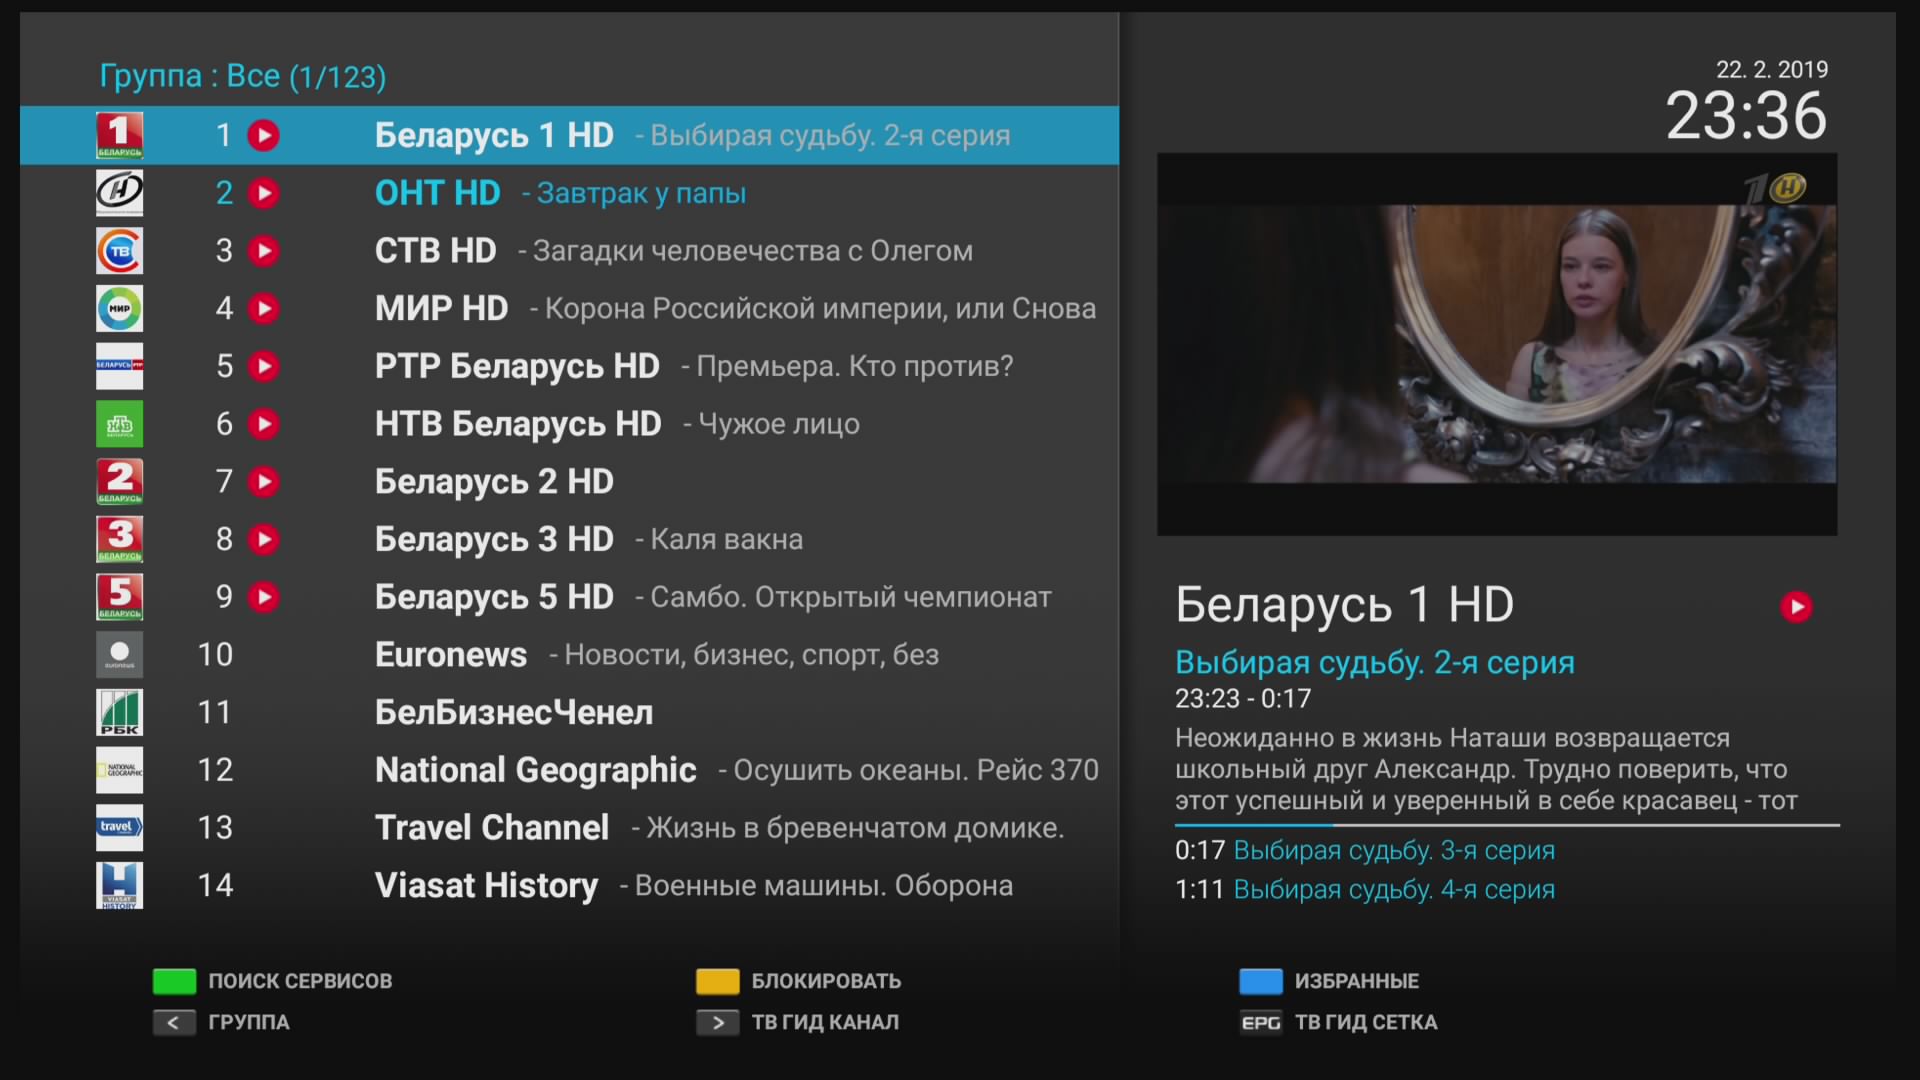1920x1080 pixels.
Task: Open the ГРУППА group selector
Action: click(x=249, y=1023)
